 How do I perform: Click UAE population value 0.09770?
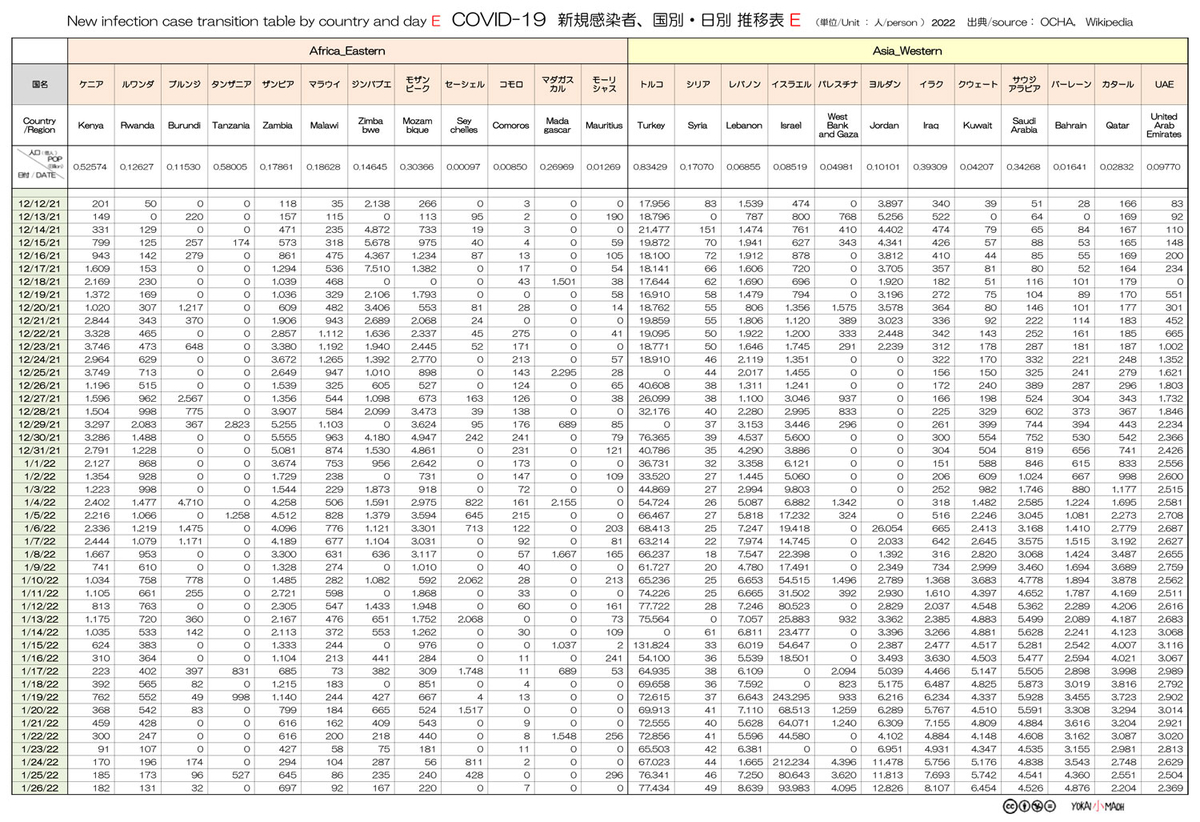tap(1165, 166)
